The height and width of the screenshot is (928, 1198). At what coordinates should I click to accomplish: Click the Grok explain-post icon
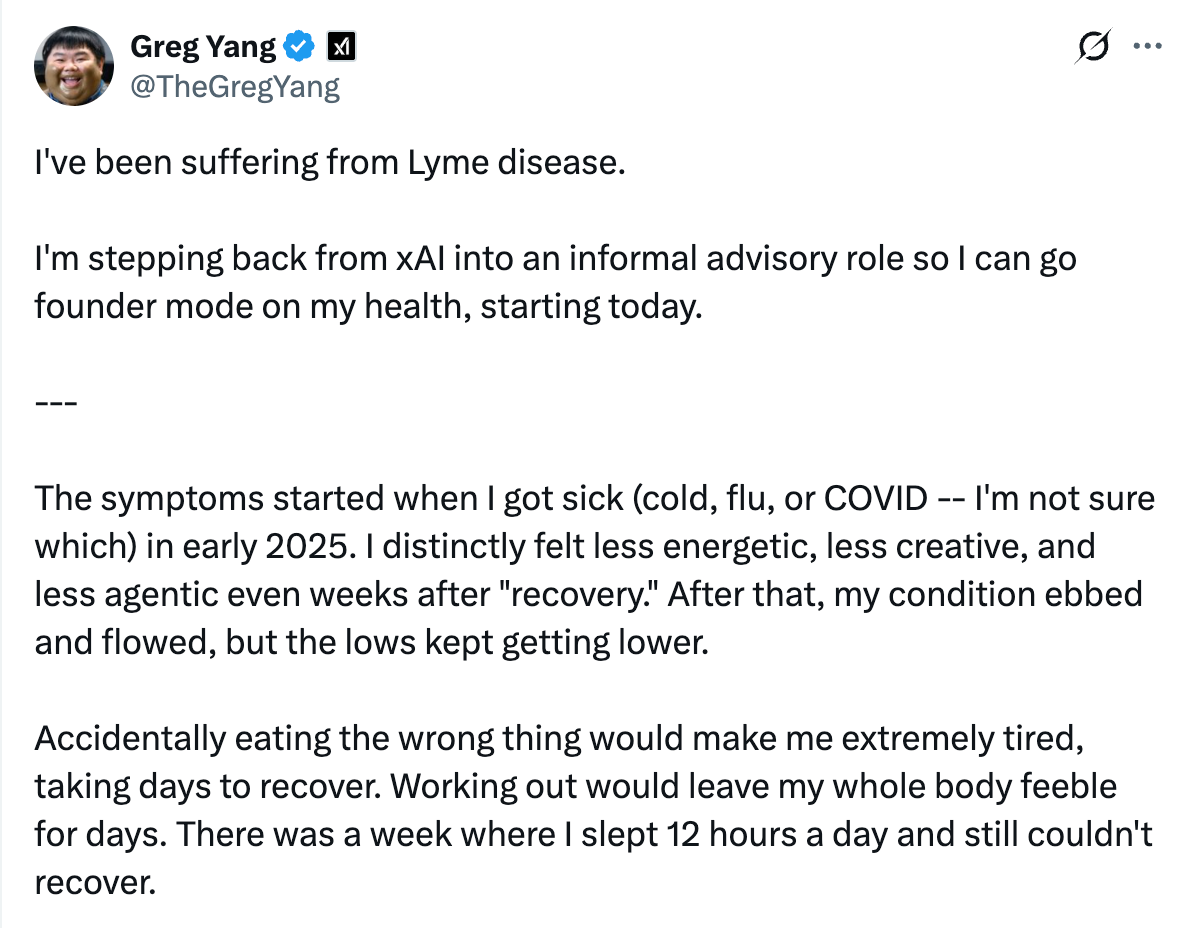pos(1096,46)
